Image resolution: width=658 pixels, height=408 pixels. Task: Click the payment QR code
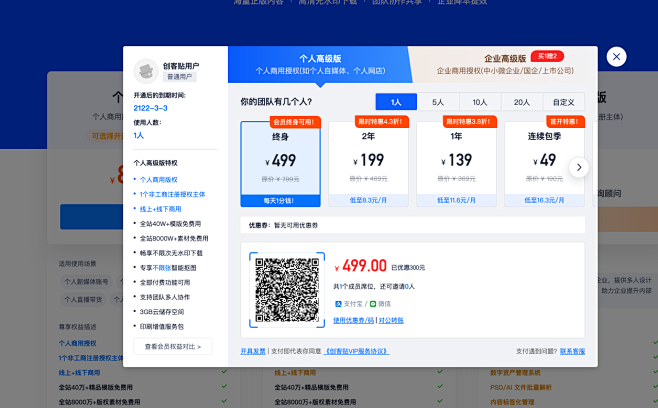(x=287, y=290)
